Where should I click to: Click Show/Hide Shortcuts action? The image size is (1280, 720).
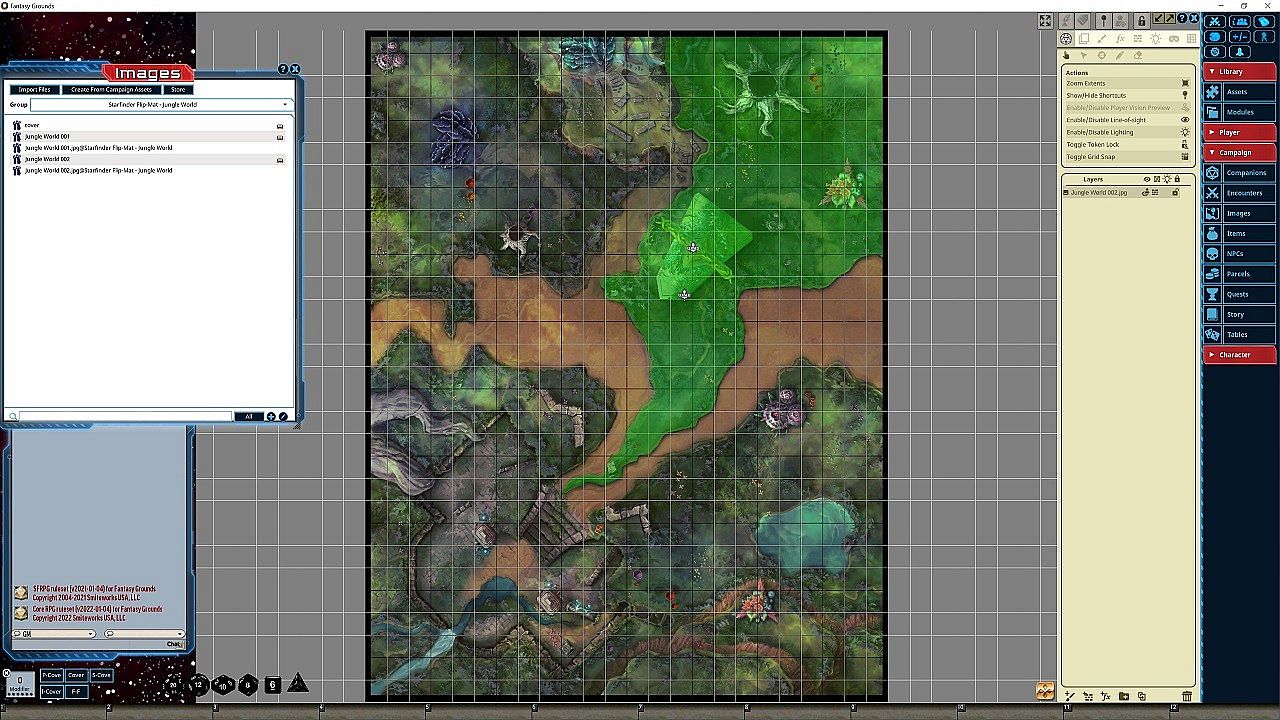[1128, 95]
